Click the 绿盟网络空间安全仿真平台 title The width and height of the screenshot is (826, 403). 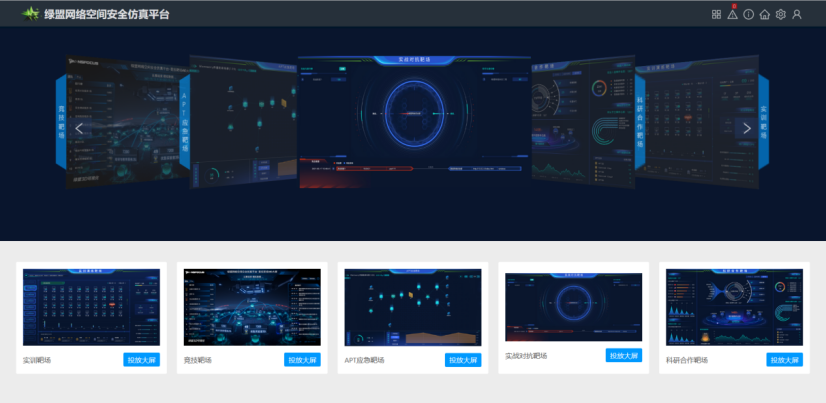point(107,14)
